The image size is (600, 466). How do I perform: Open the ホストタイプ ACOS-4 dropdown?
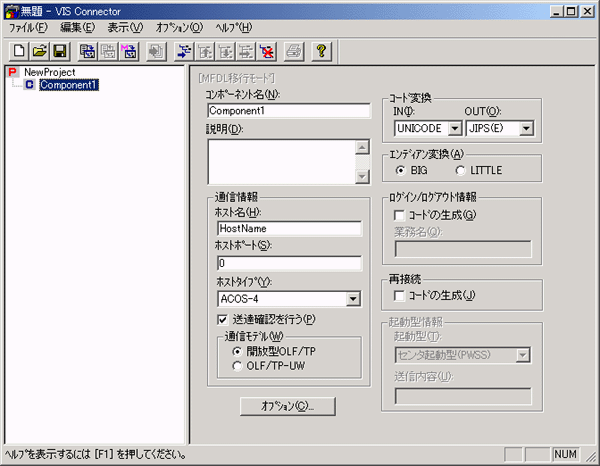point(352,298)
